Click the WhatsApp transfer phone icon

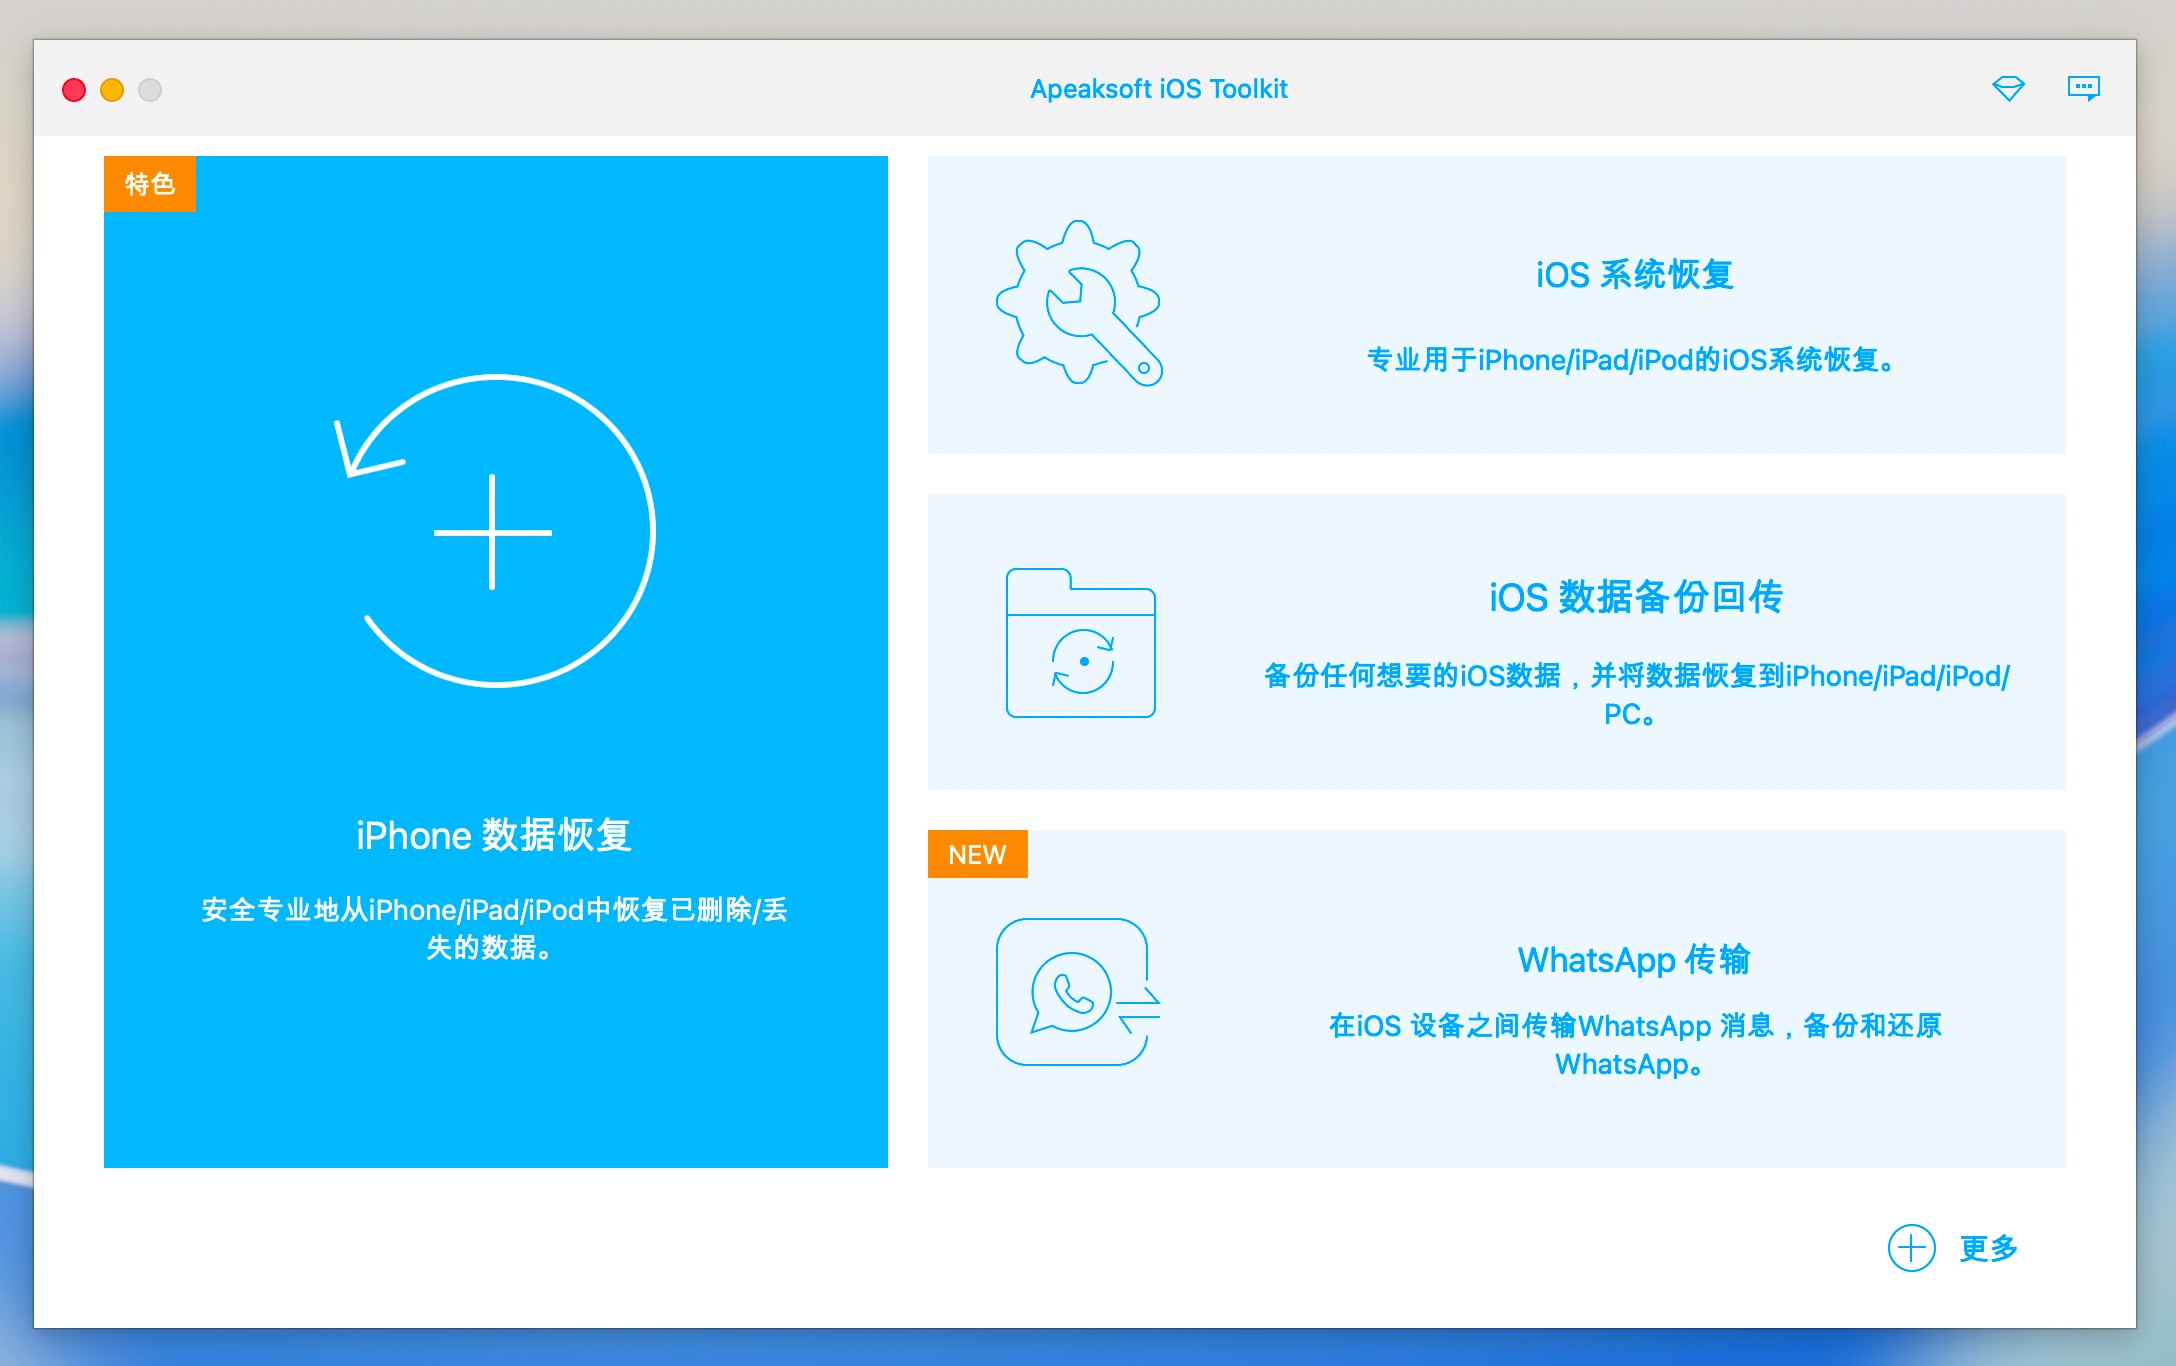(x=1076, y=992)
